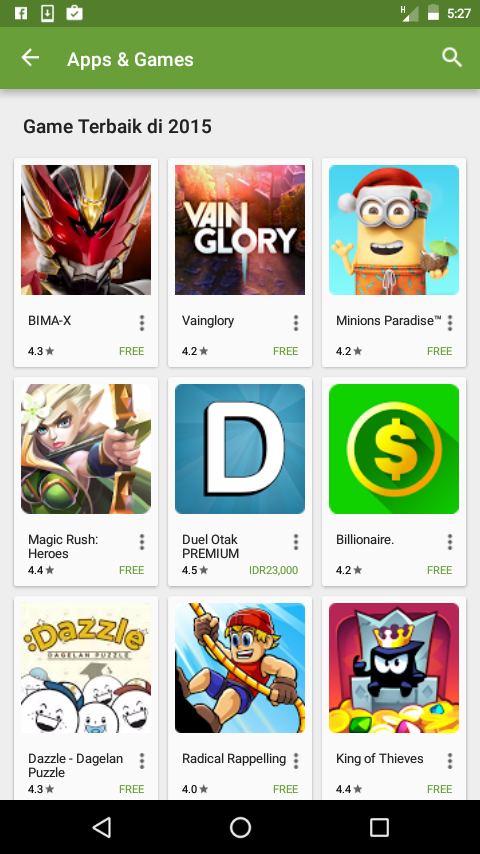Expand options menu for Billionaire
Screen dimensions: 480x854
coord(450,542)
